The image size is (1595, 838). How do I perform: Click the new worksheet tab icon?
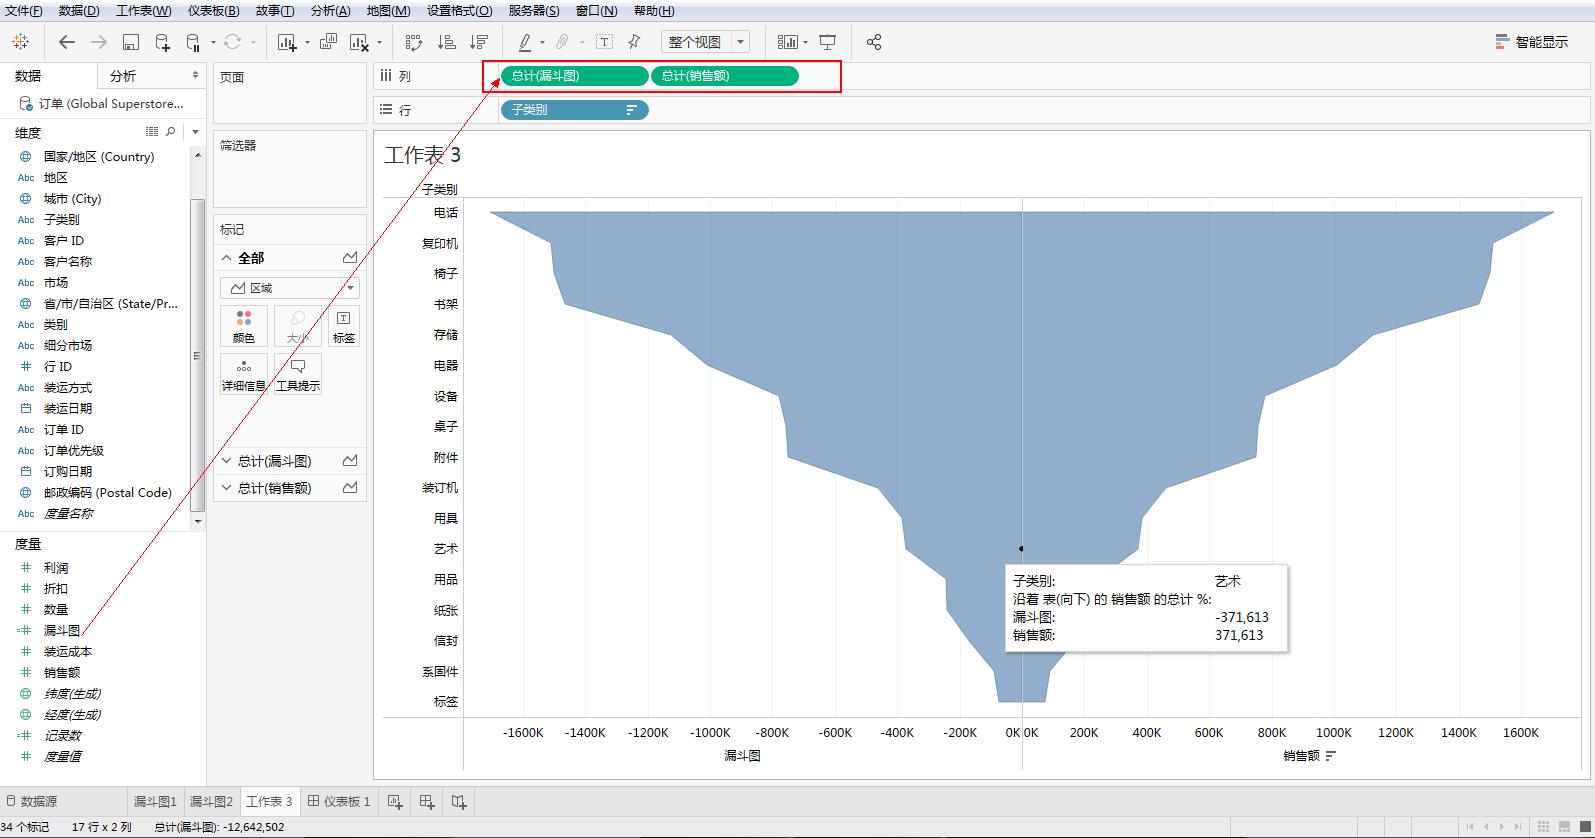click(395, 801)
